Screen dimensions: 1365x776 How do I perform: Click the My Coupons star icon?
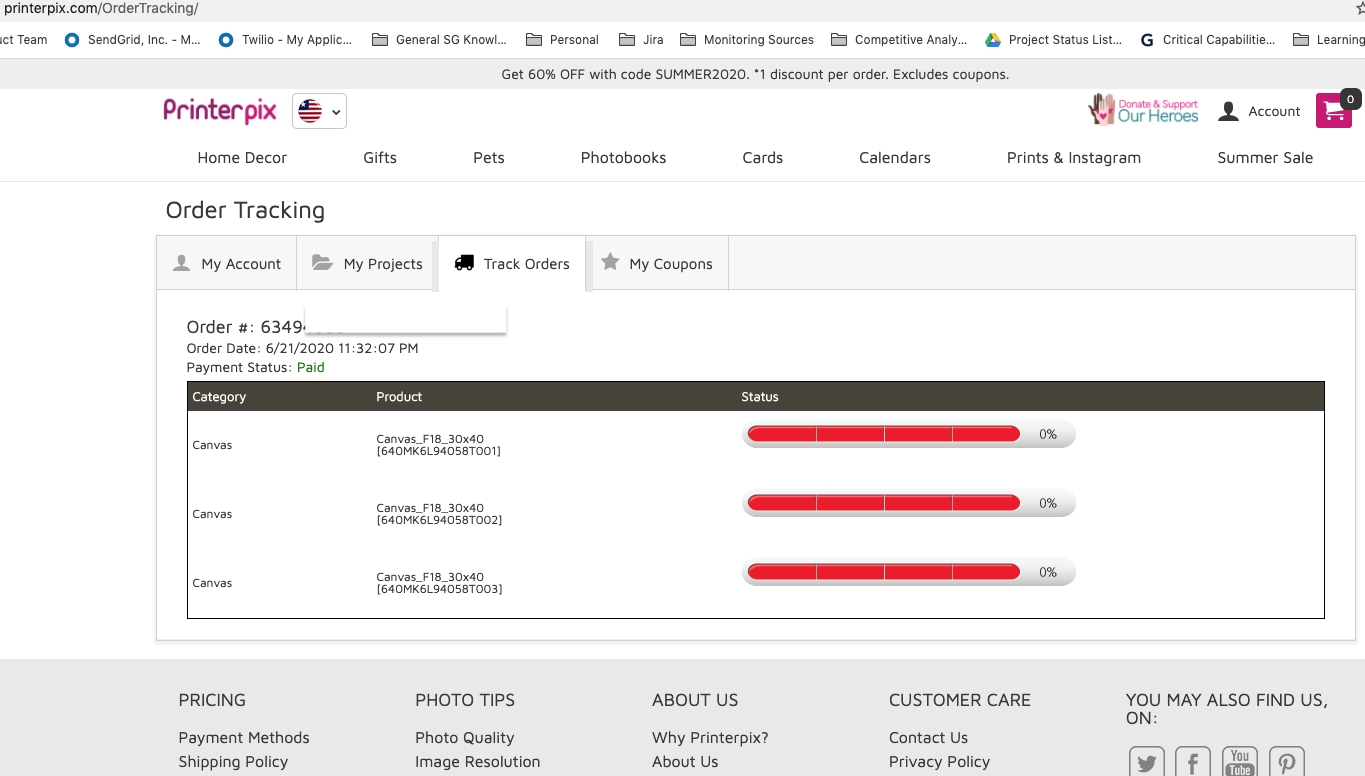(610, 262)
